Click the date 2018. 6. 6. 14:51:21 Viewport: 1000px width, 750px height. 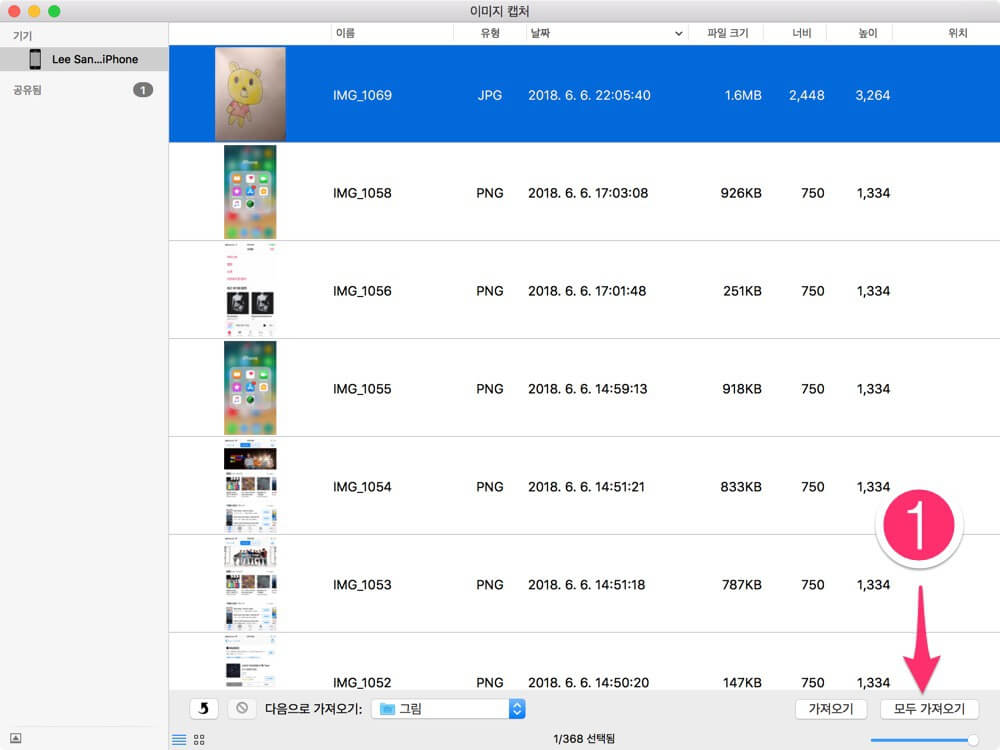pos(586,487)
